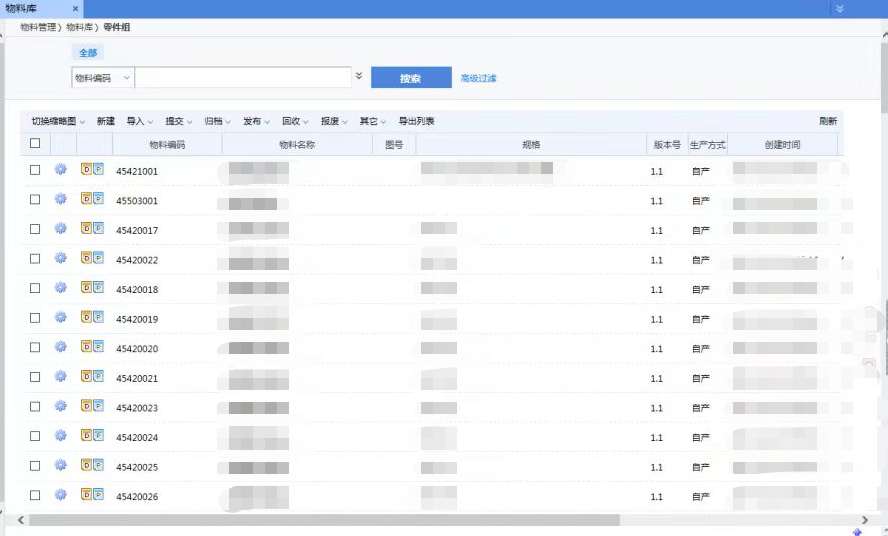Screen dimensions: 888x536
Task: Click the gear icon for item 45420026
Action: [x=60, y=495]
